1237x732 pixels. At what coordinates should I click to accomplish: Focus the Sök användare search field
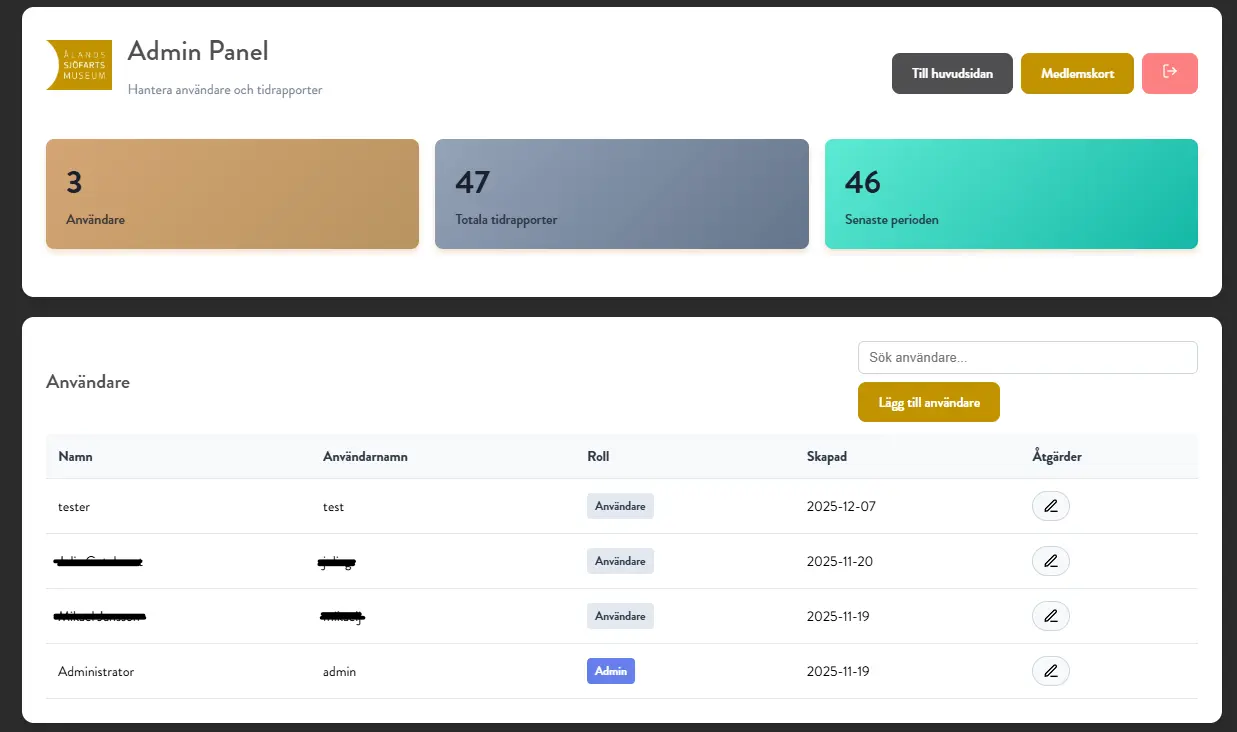tap(1027, 358)
